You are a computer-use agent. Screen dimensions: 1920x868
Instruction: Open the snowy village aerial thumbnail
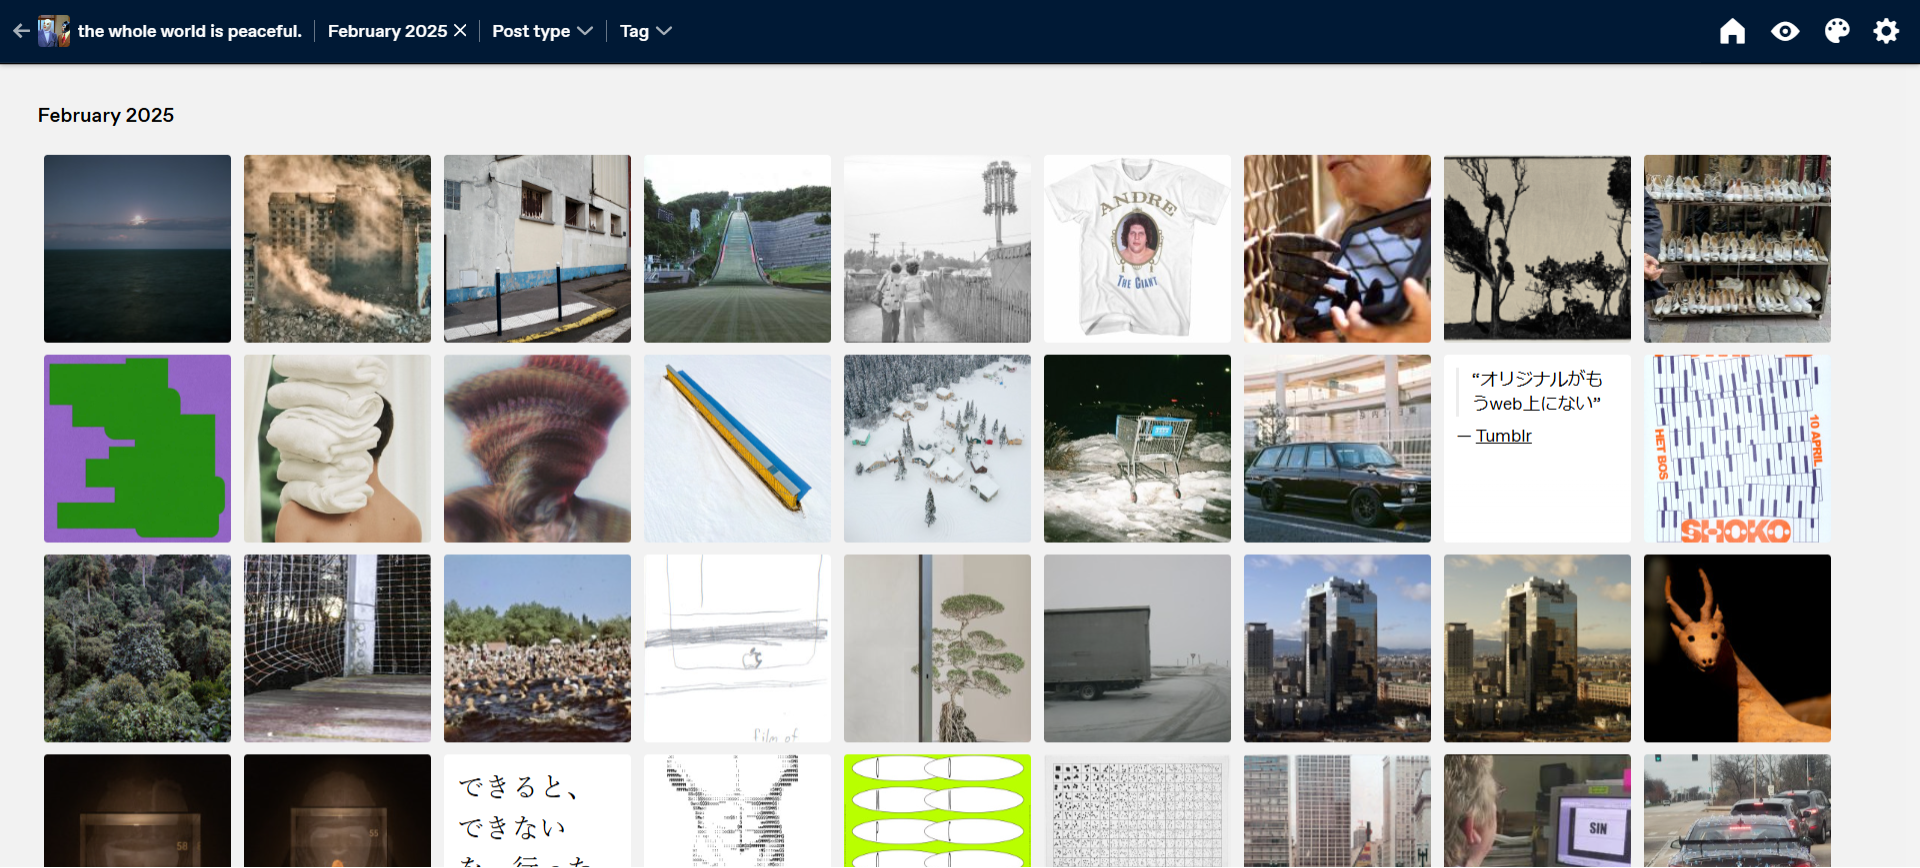[x=937, y=449]
